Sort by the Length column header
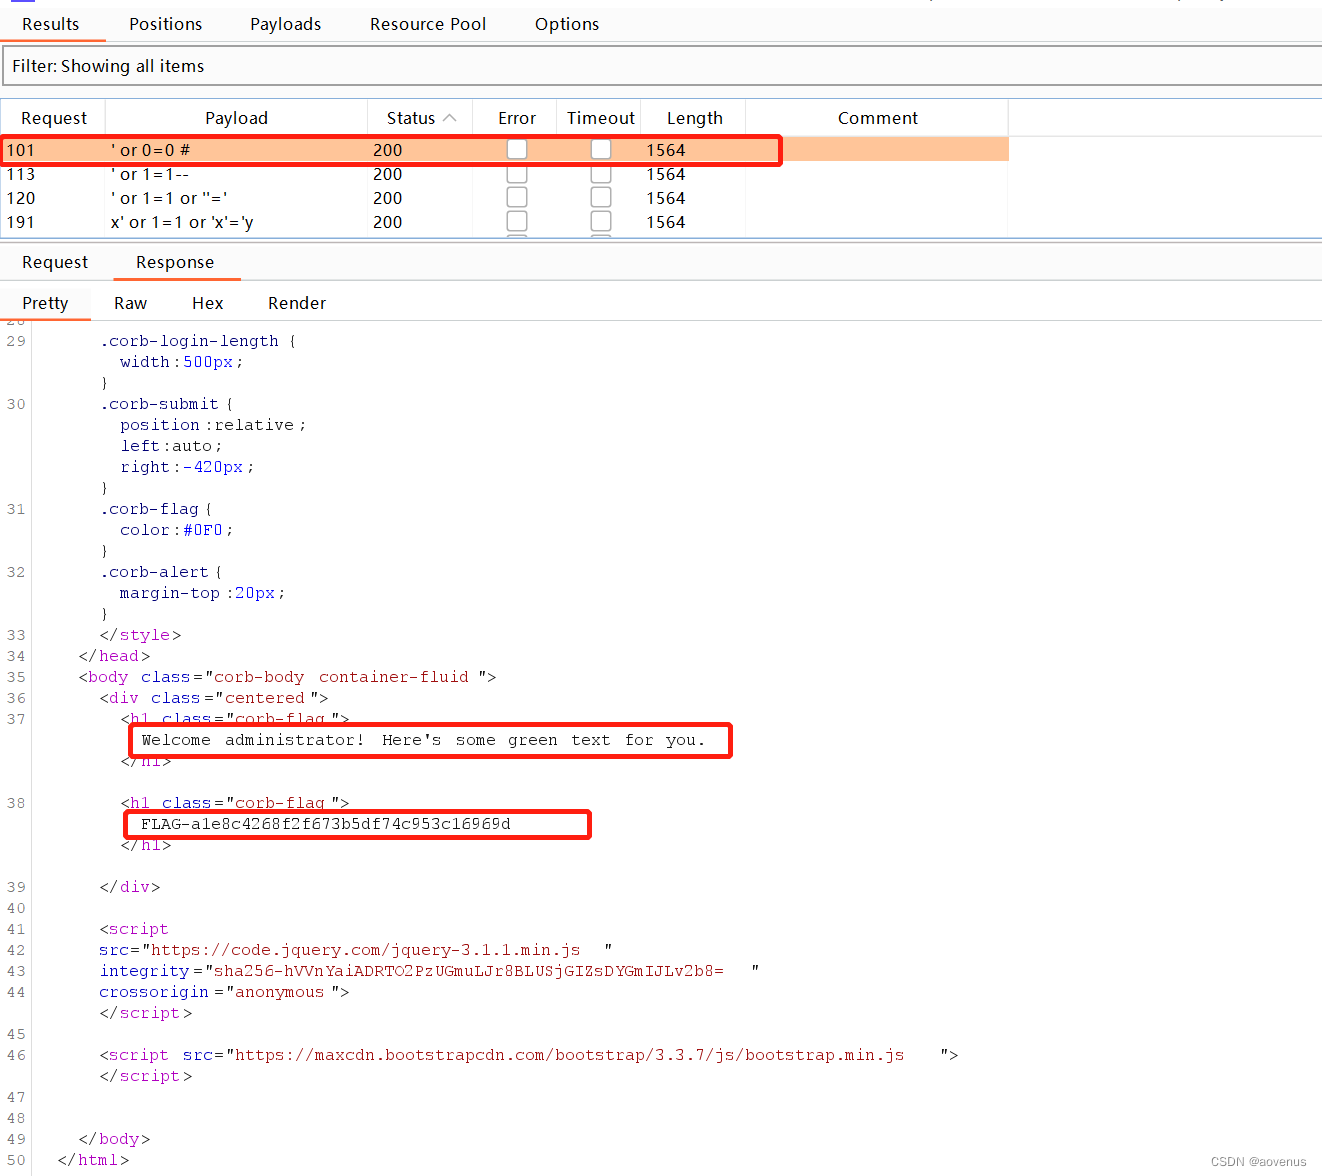The image size is (1322, 1176). point(695,118)
